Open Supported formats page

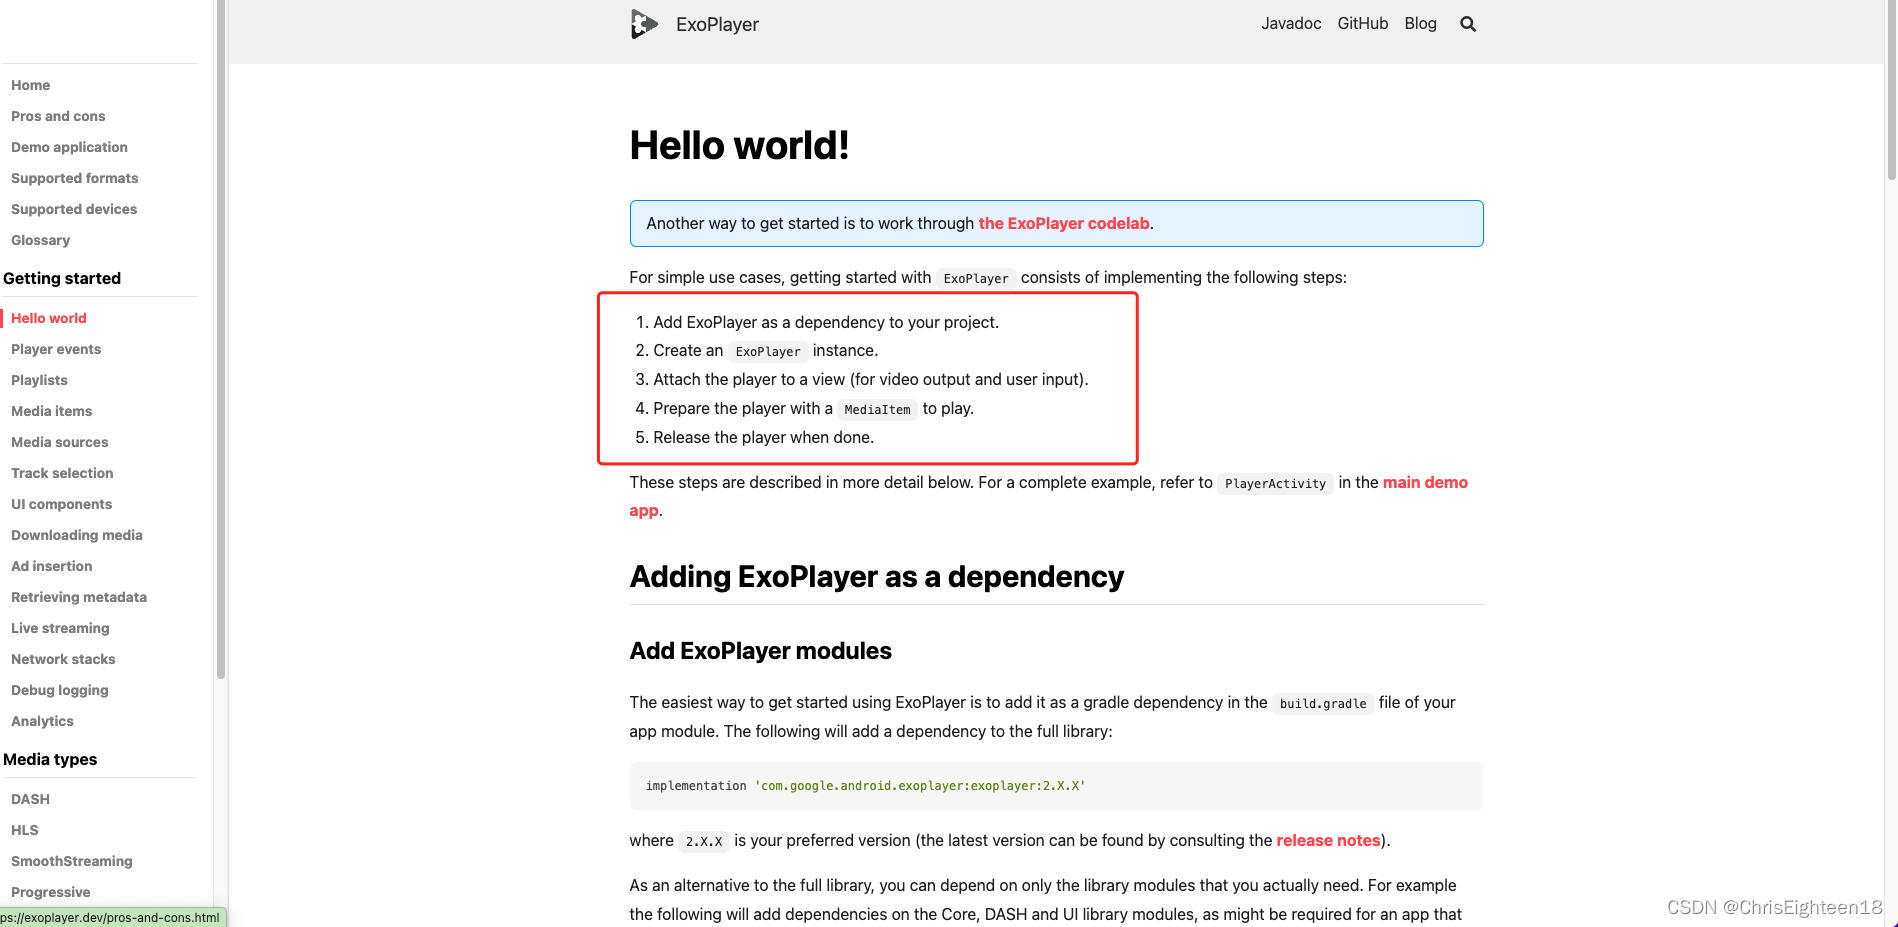click(75, 178)
